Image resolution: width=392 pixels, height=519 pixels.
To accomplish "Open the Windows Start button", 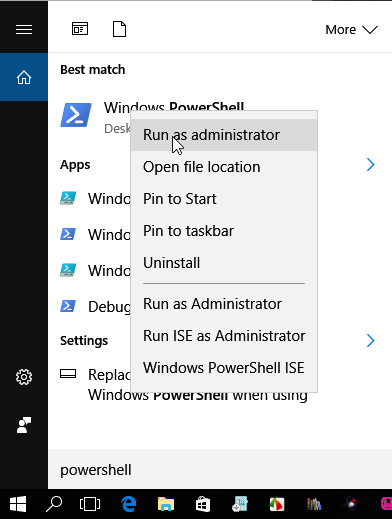I will tap(18, 504).
